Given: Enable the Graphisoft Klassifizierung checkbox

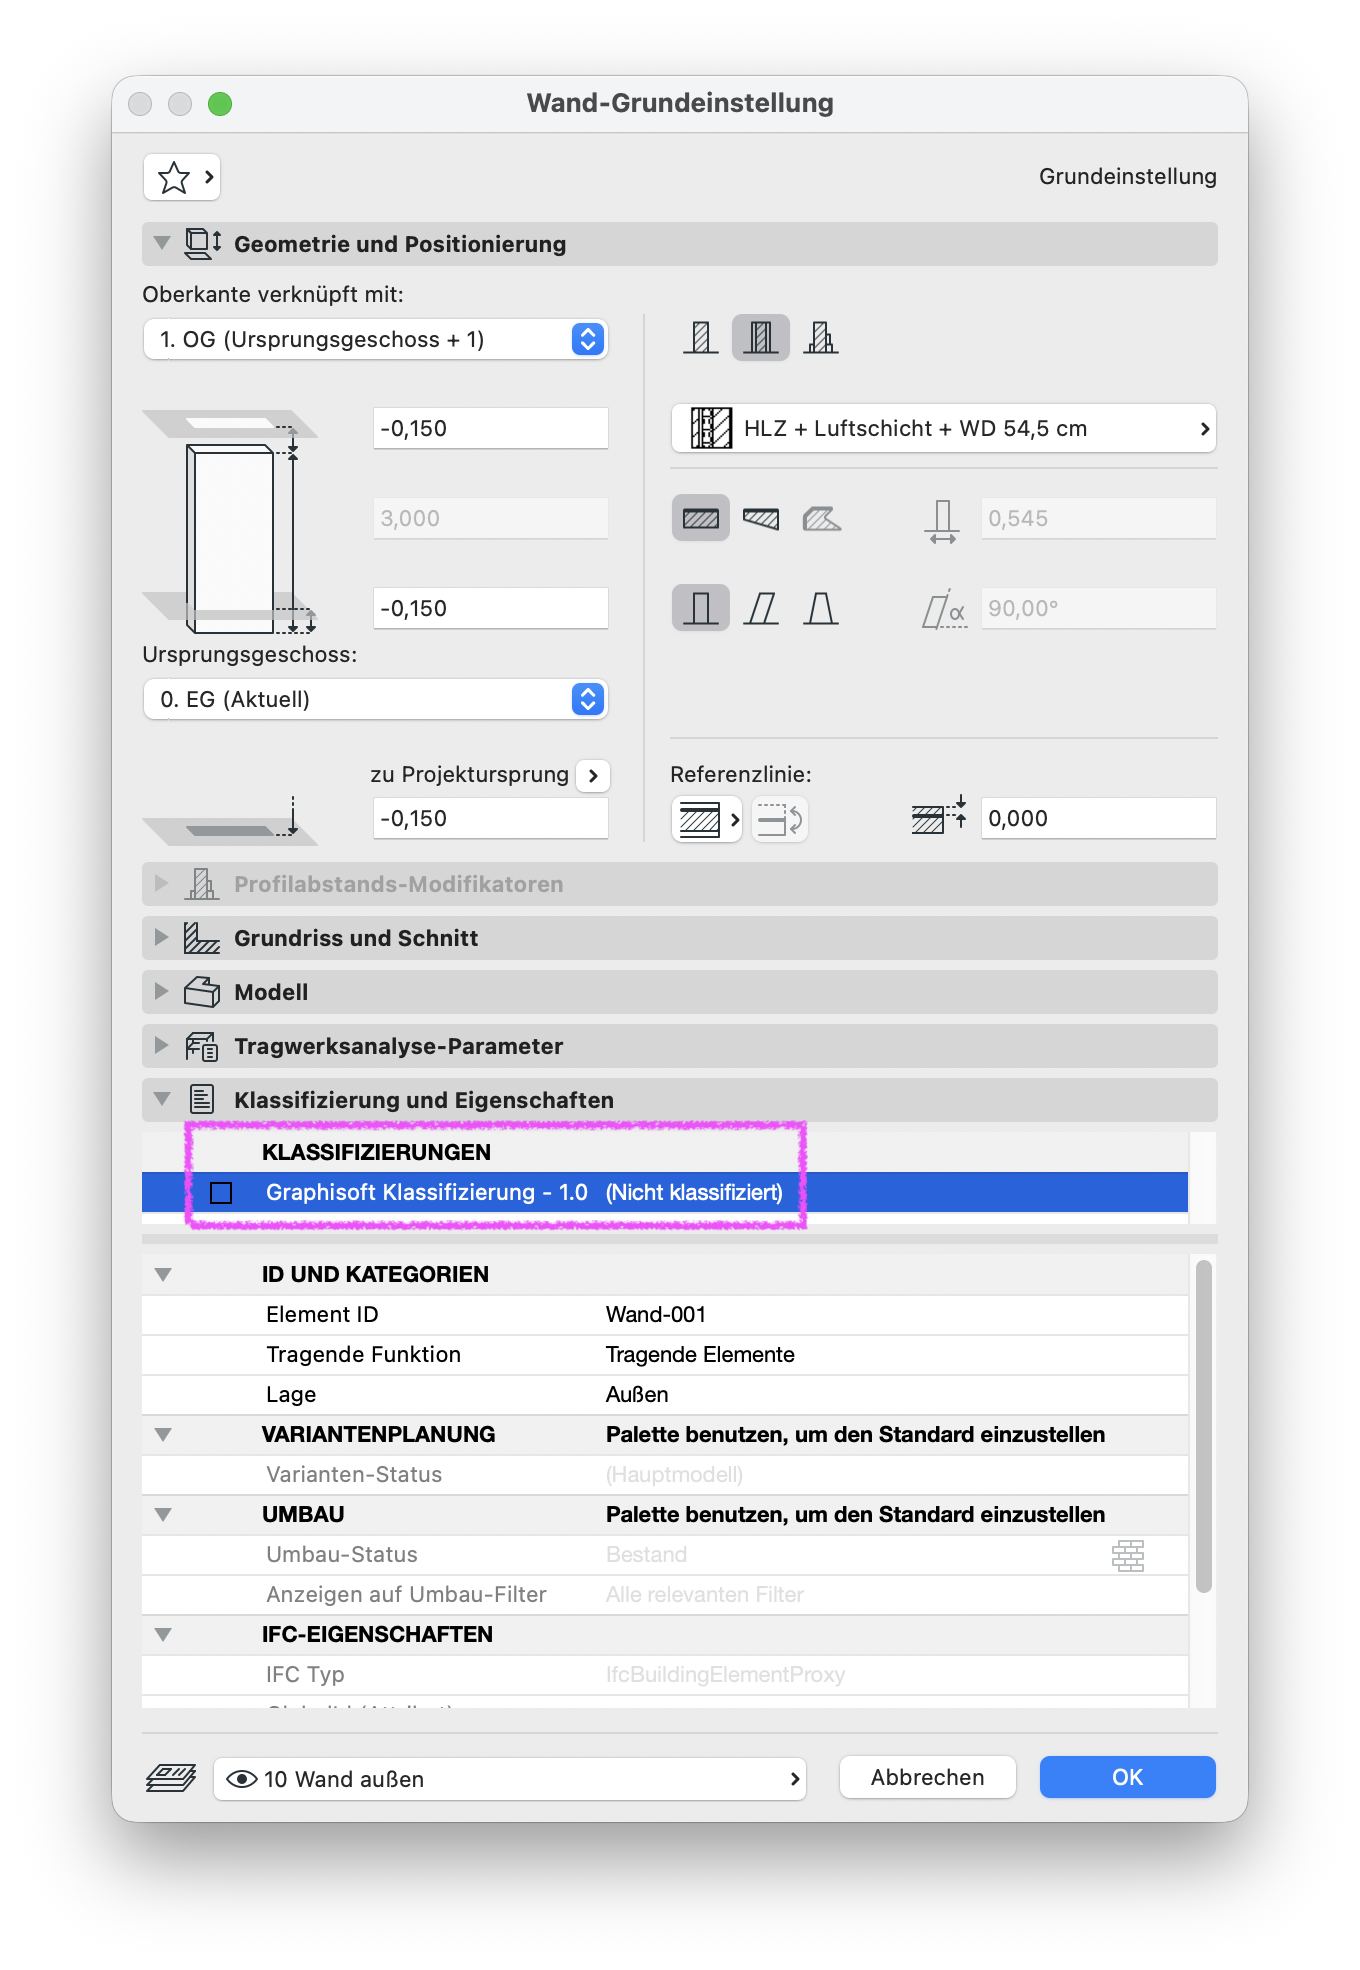Looking at the screenshot, I should [221, 1193].
